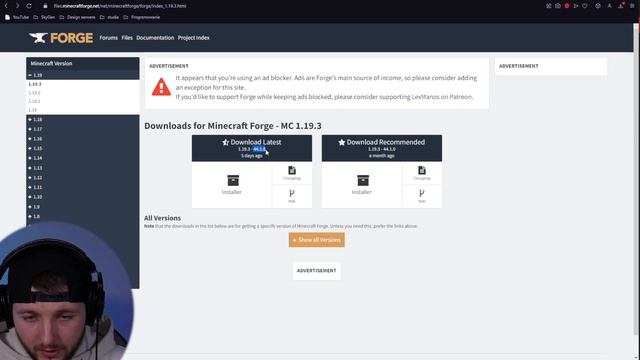The height and width of the screenshot is (360, 640).
Task: Select version 1.19.1 in the sidebar
Action: pyautogui.click(x=34, y=101)
